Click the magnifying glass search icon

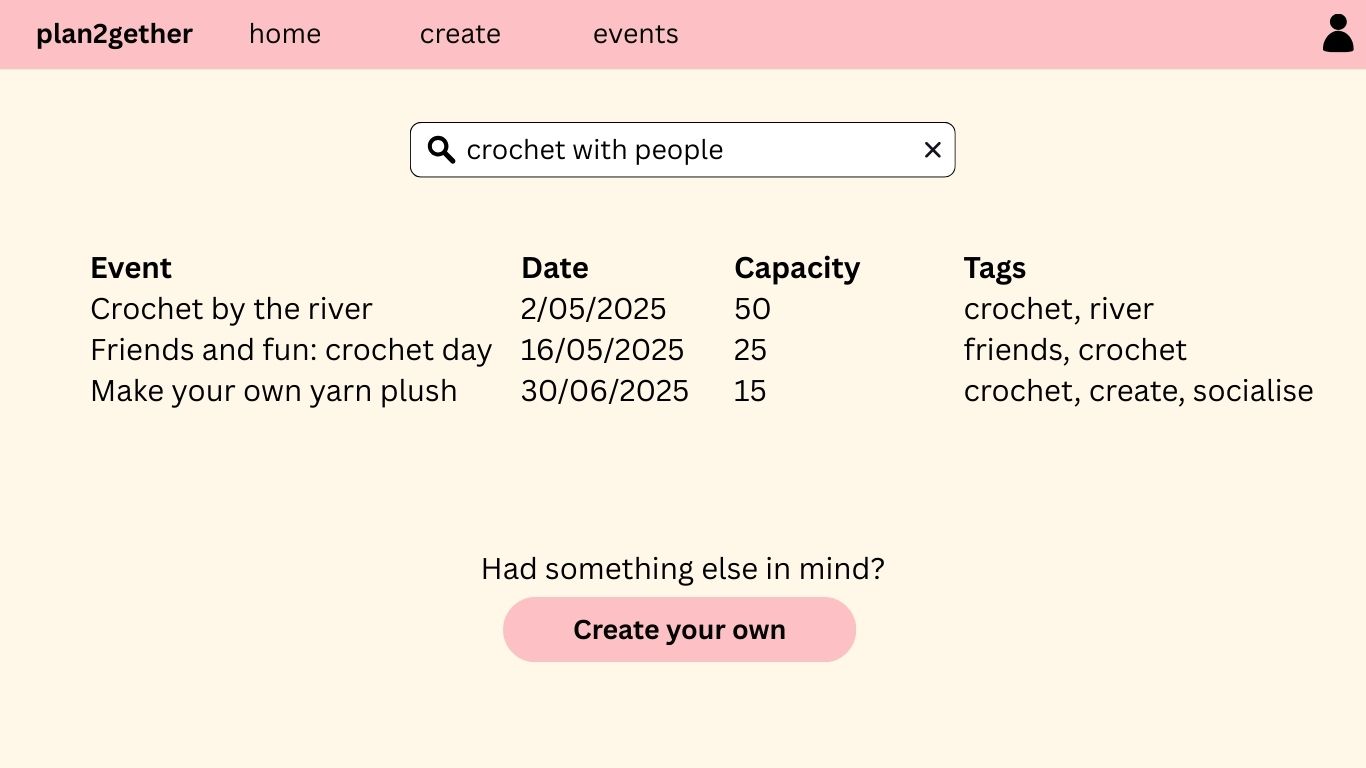click(441, 150)
